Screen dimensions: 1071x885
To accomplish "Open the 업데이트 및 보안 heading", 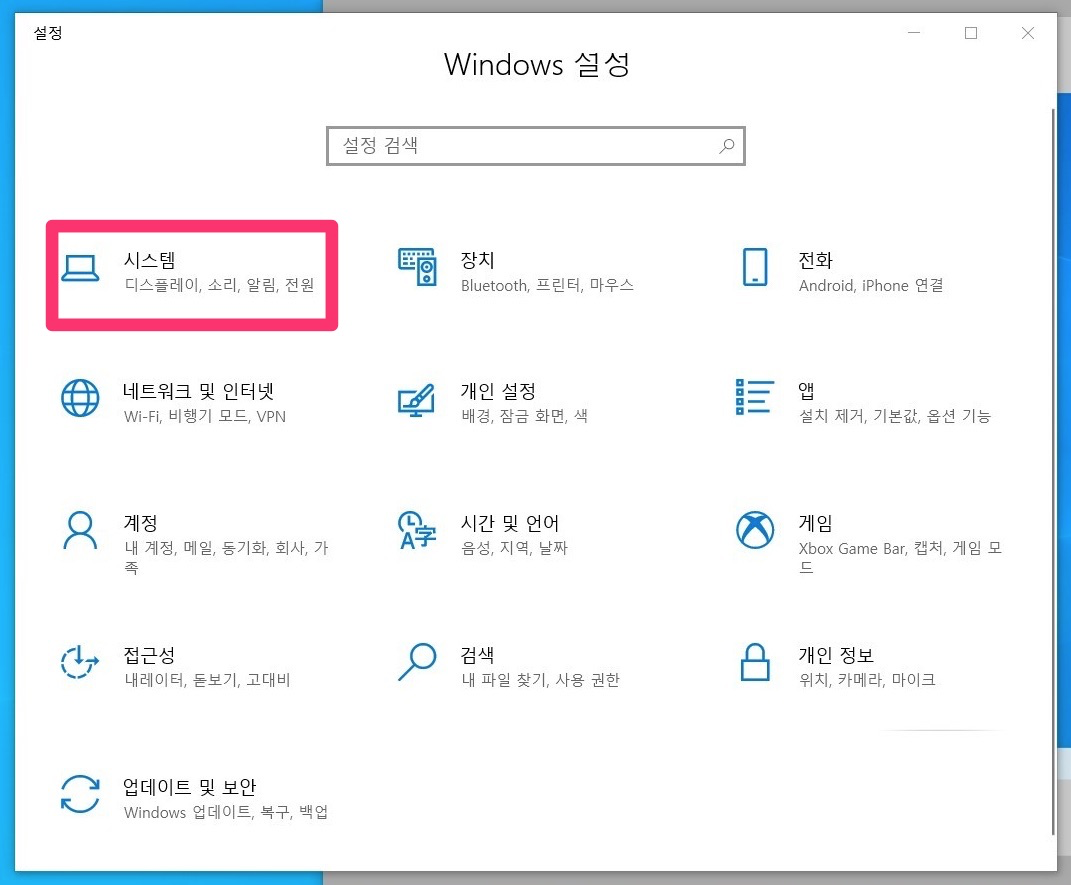I will (190, 787).
